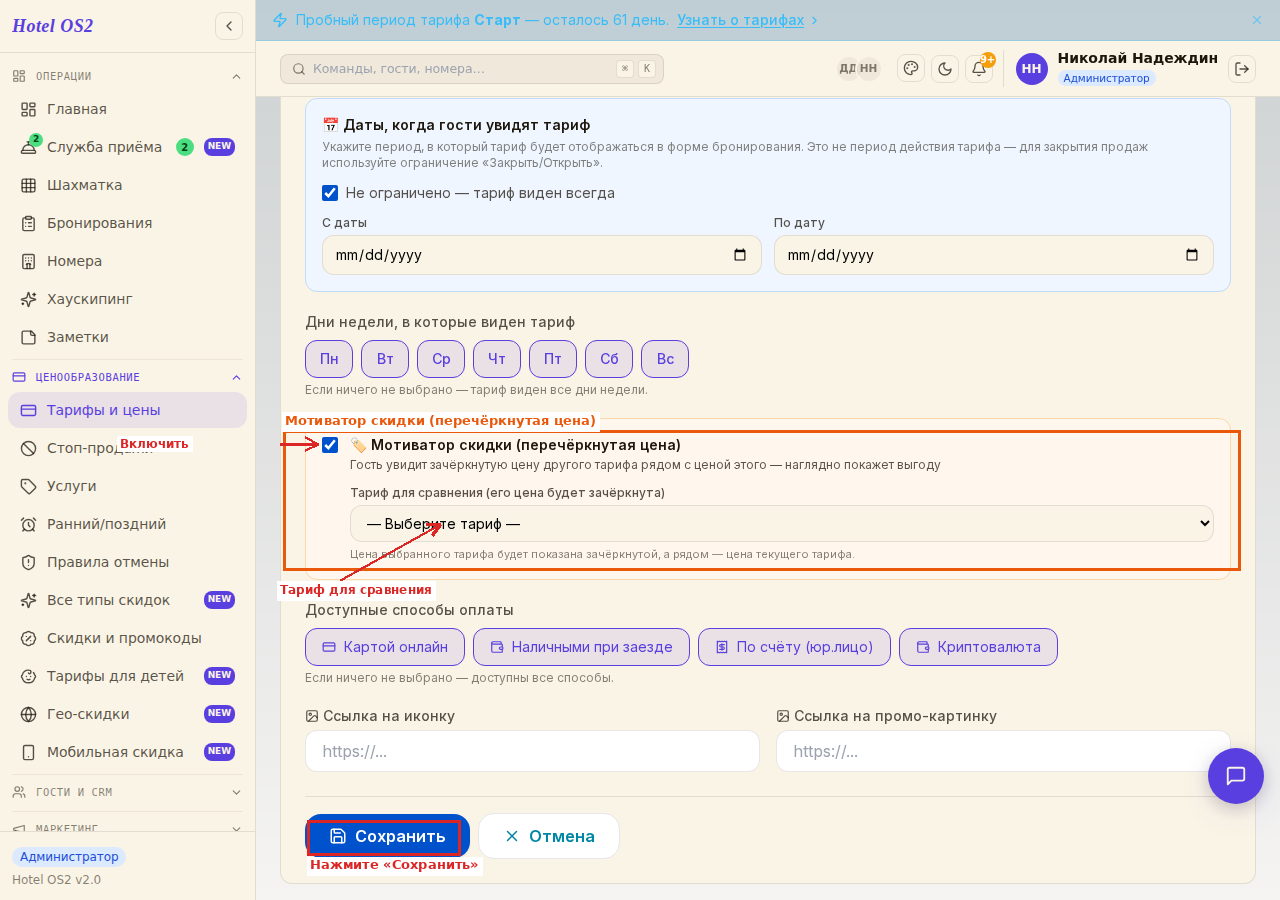The image size is (1280, 900).
Task: Uncheck Не ограничено — тариф виден всегда
Action: tap(330, 193)
